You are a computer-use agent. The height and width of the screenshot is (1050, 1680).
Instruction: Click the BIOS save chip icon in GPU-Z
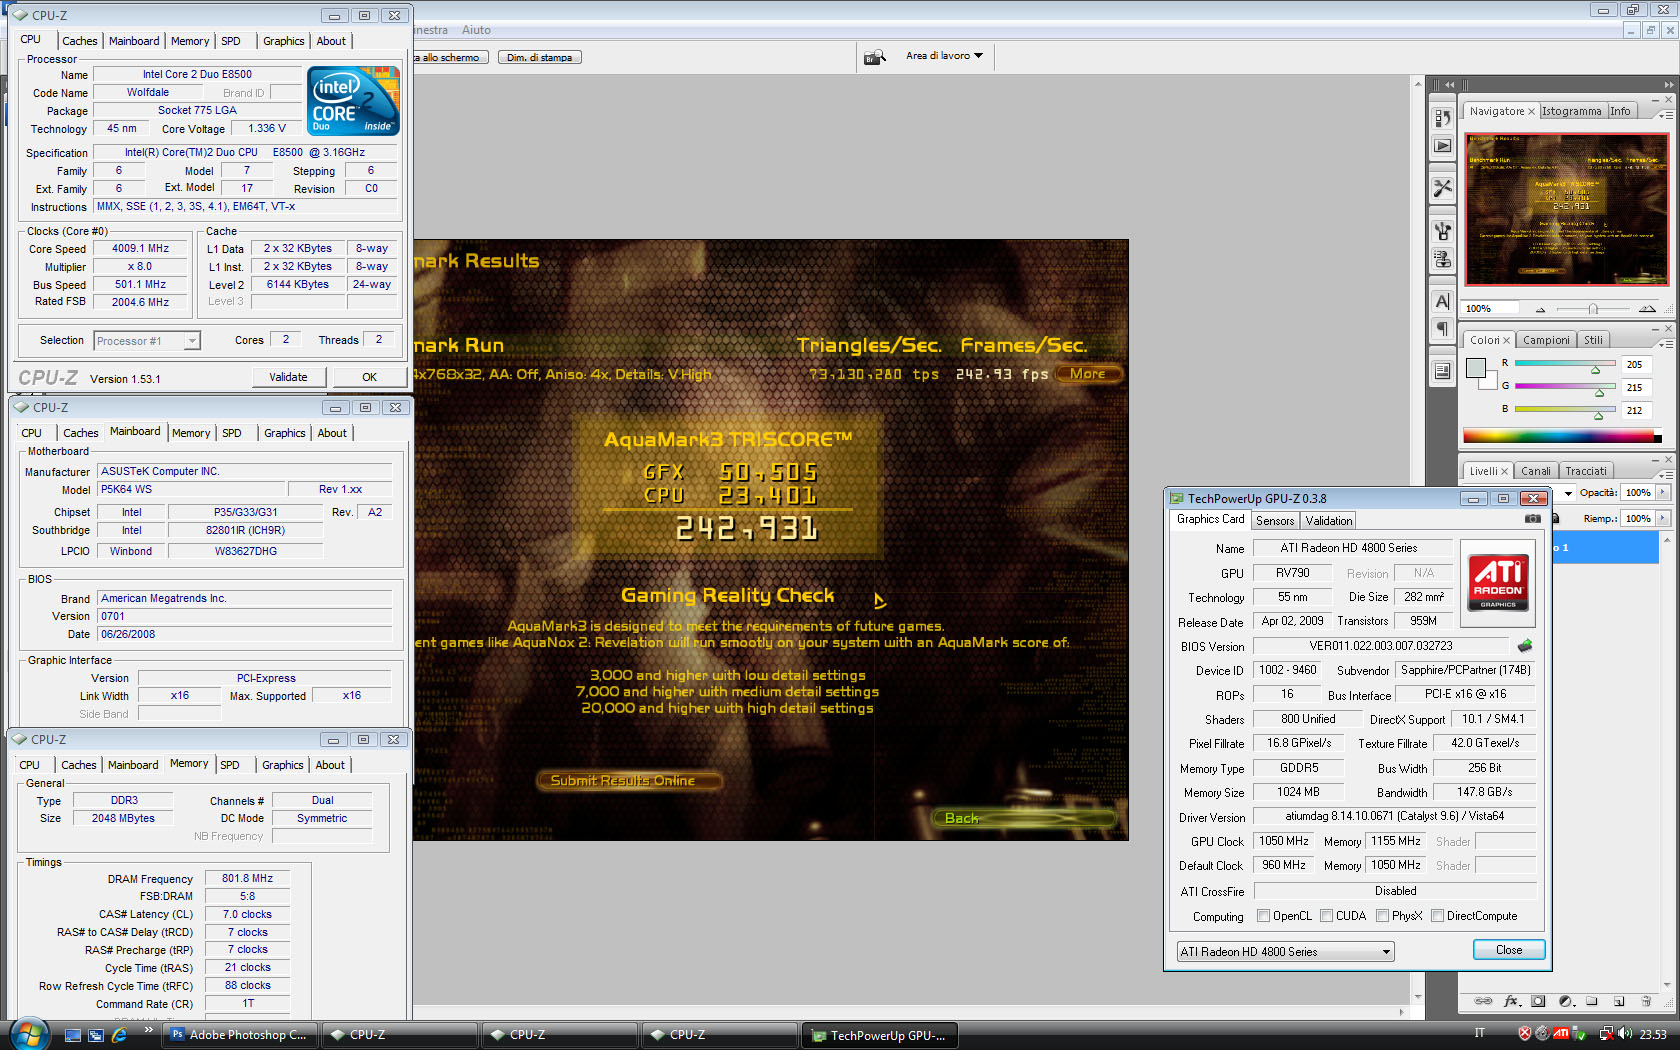pyautogui.click(x=1525, y=646)
